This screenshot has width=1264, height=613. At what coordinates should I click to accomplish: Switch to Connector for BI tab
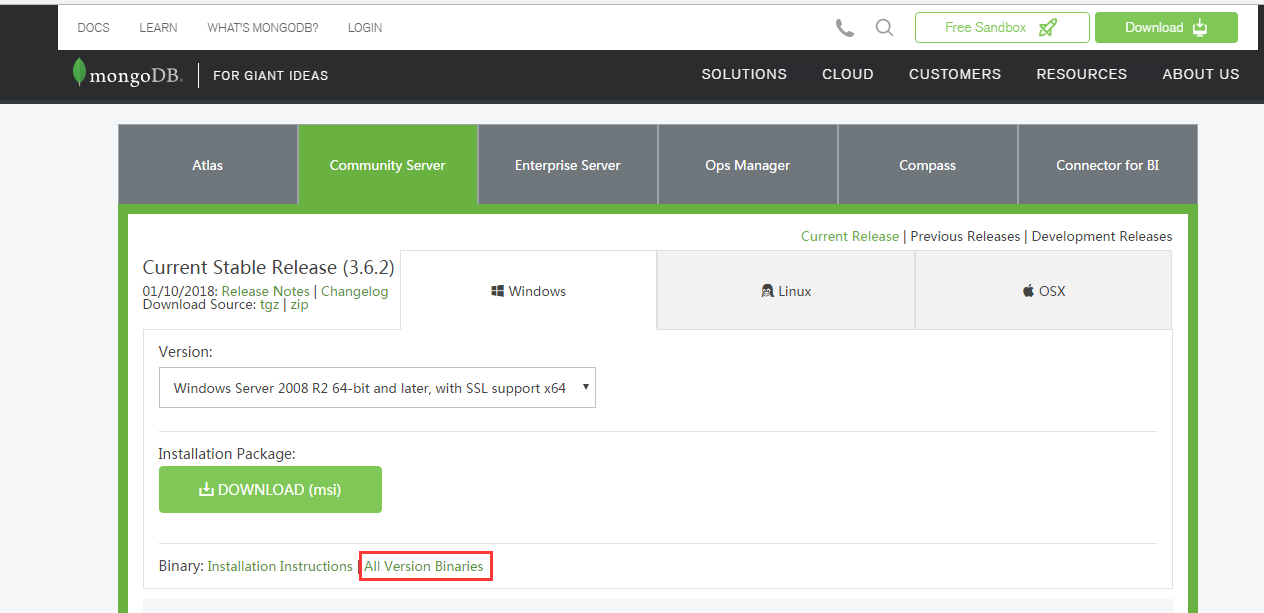pos(1108,165)
